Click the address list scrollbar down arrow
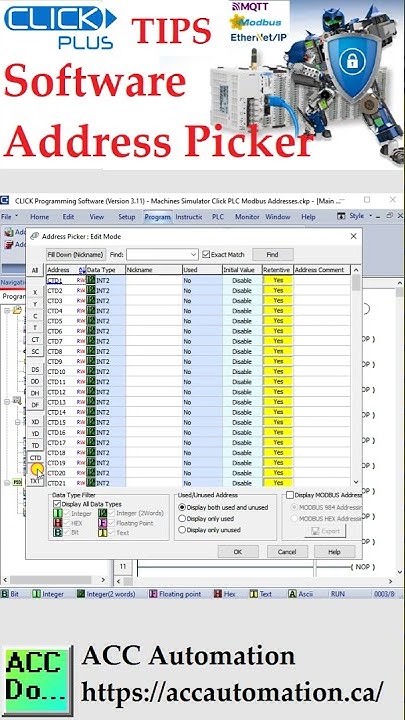The height and width of the screenshot is (720, 405). point(356,482)
